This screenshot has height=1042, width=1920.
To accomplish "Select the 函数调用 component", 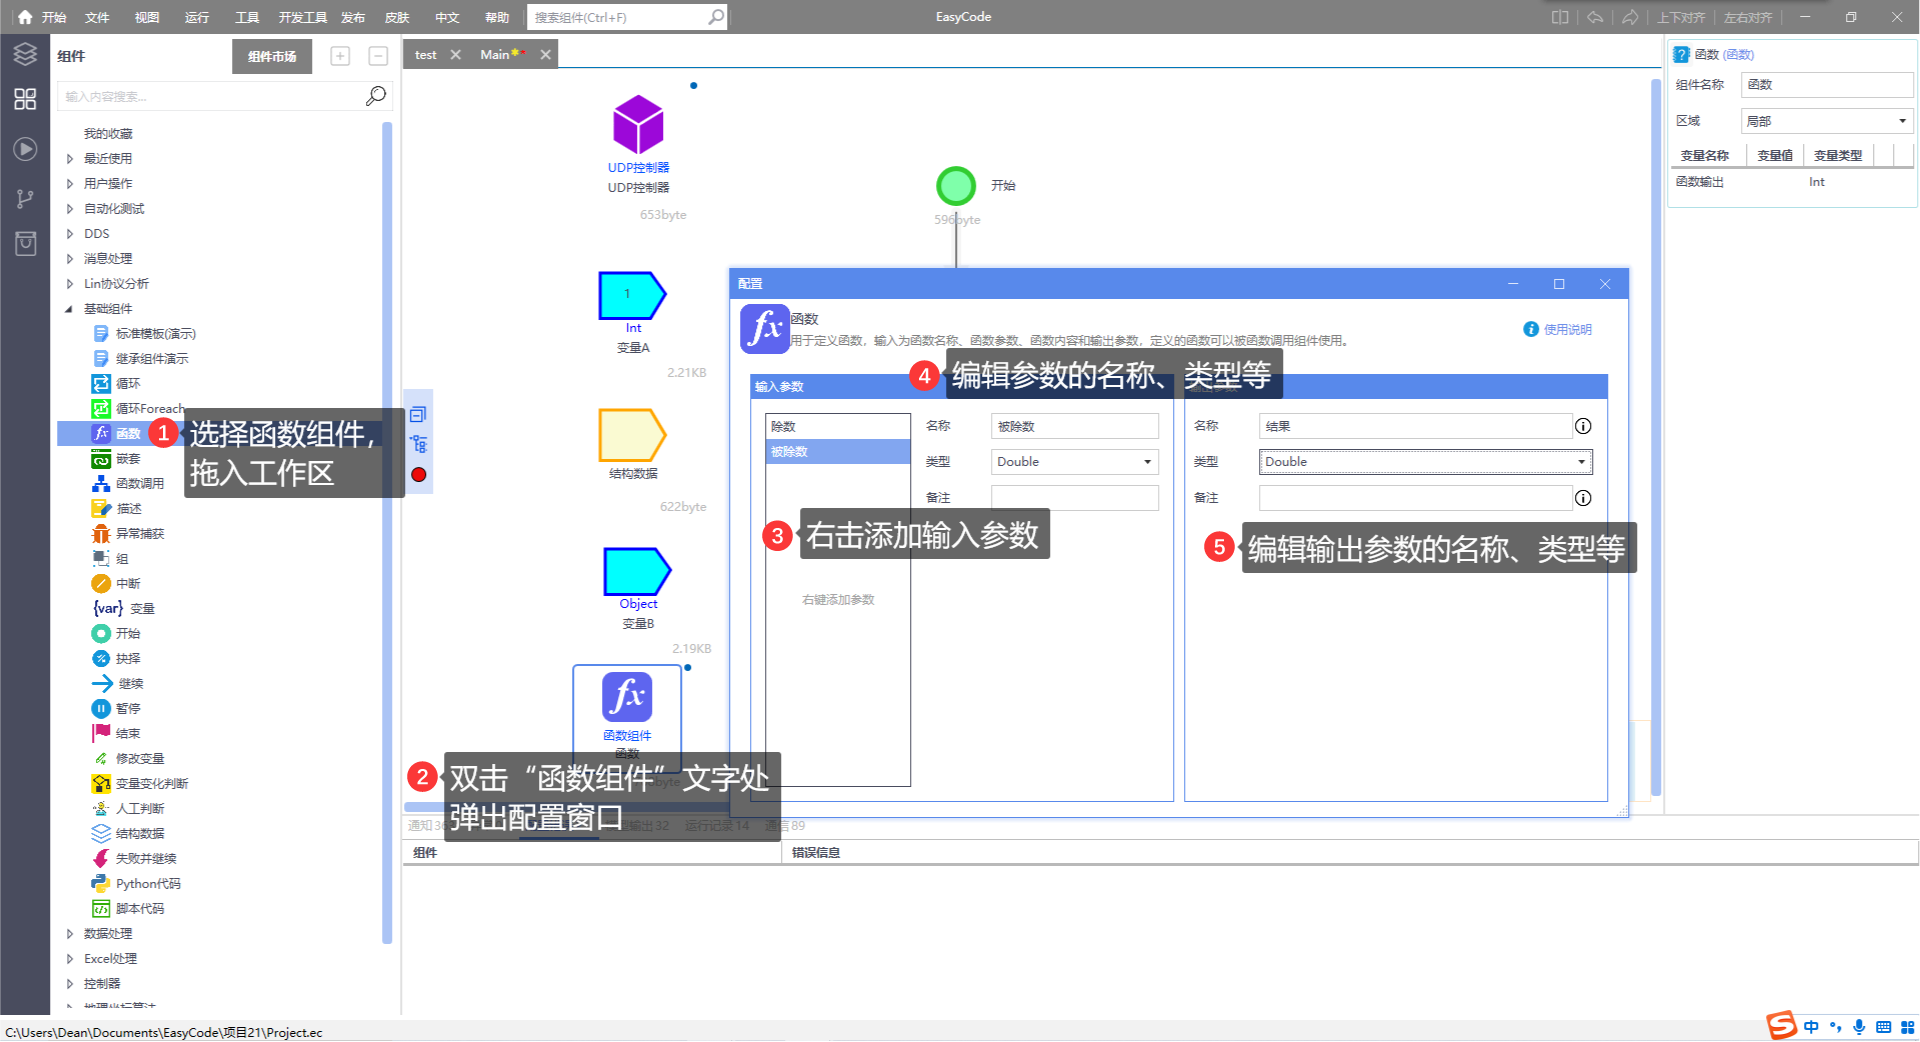I will 128,483.
